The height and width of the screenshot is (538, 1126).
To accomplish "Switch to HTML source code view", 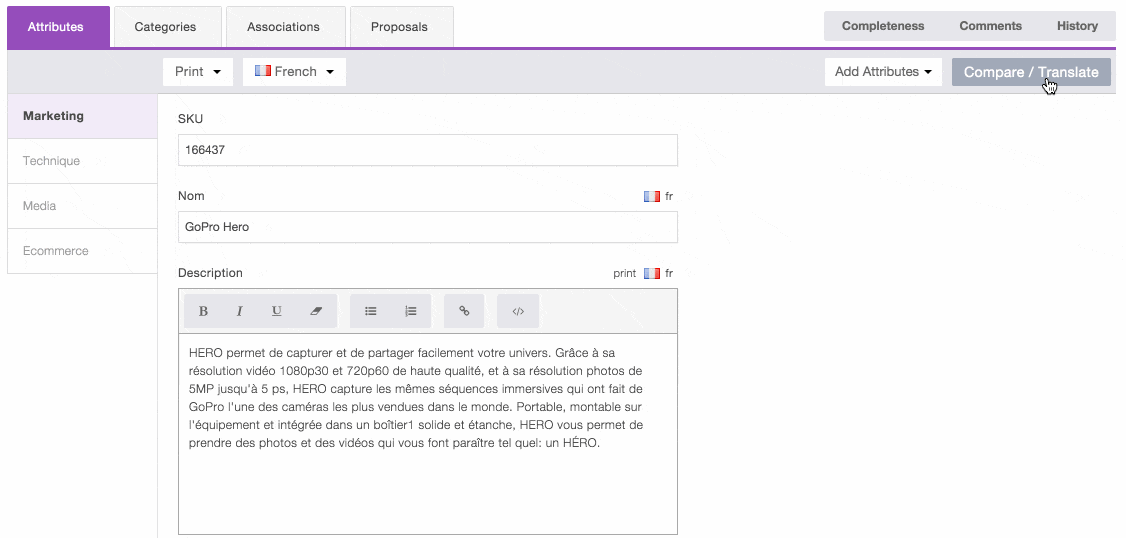I will 518,311.
